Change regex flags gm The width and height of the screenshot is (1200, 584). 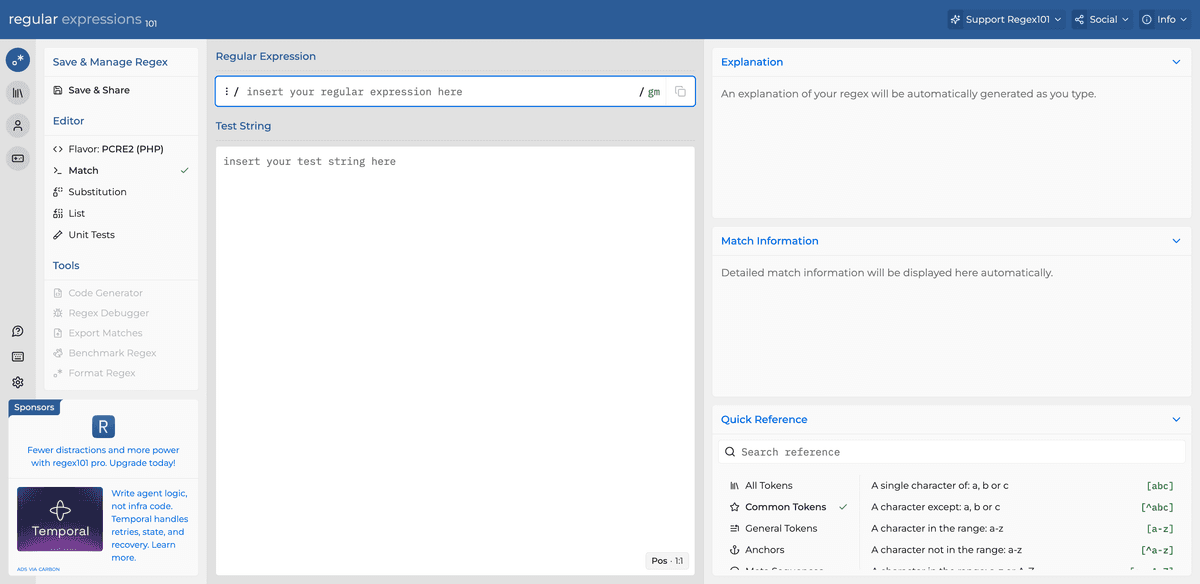(654, 92)
